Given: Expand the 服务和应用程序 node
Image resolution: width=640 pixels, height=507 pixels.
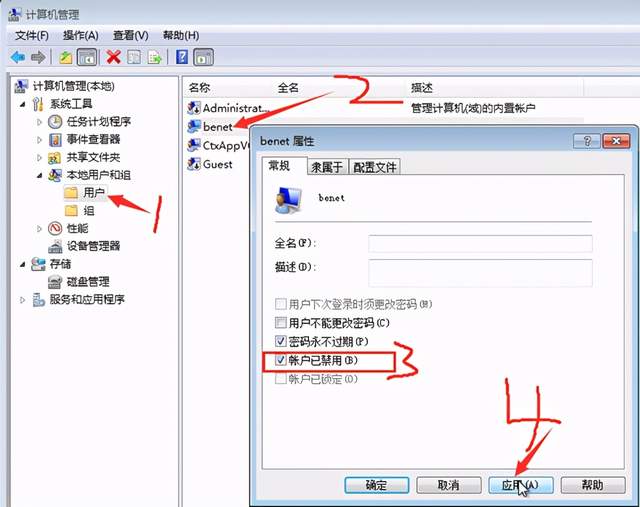Looking at the screenshot, I should pyautogui.click(x=22, y=300).
